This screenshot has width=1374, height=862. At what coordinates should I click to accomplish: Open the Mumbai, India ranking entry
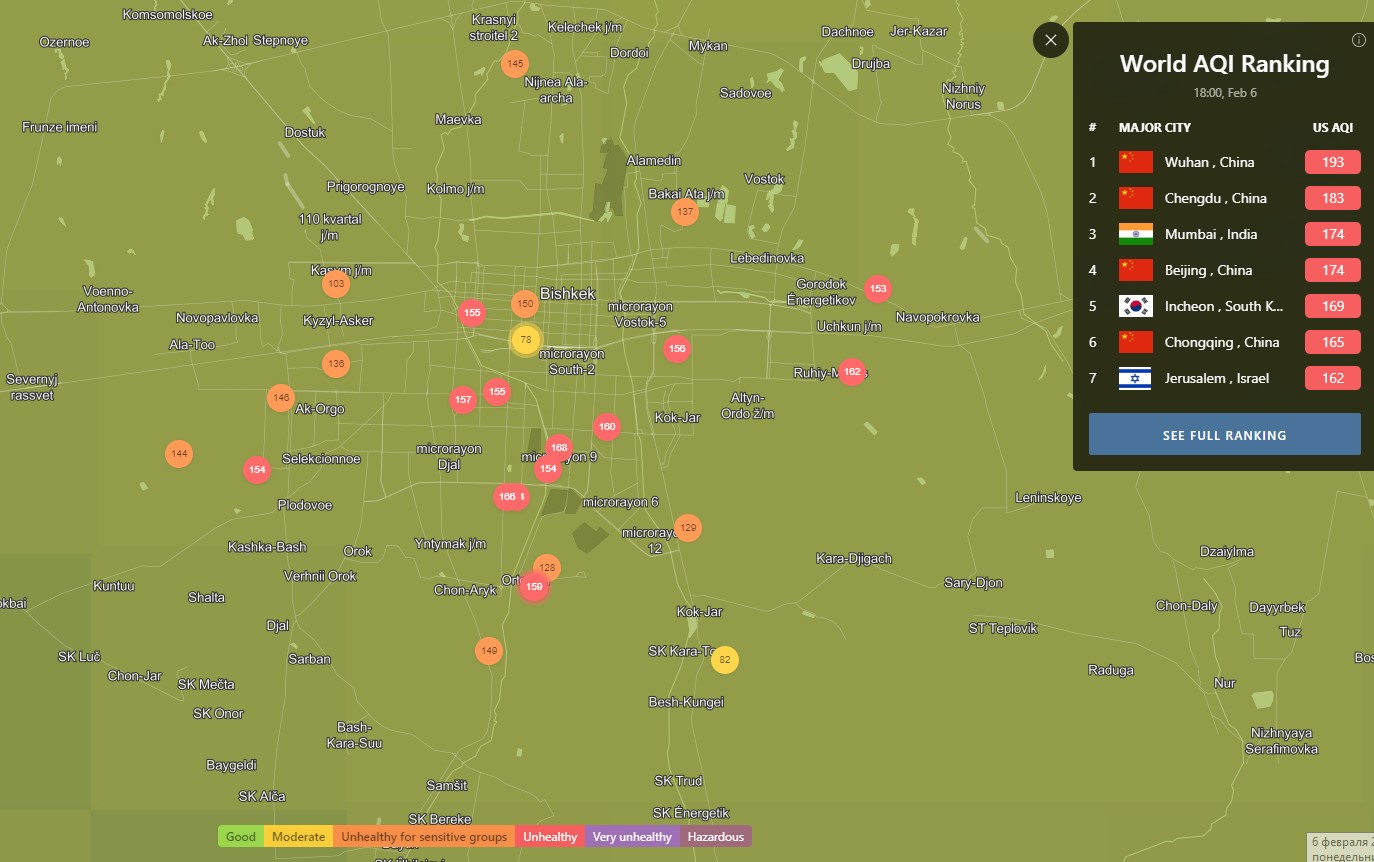coord(1210,234)
